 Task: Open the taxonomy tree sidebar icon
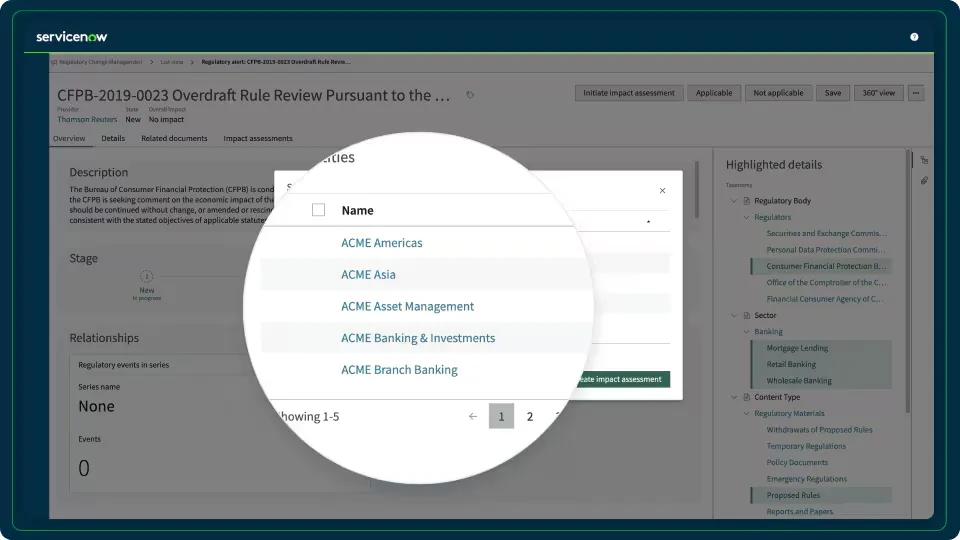coord(924,160)
